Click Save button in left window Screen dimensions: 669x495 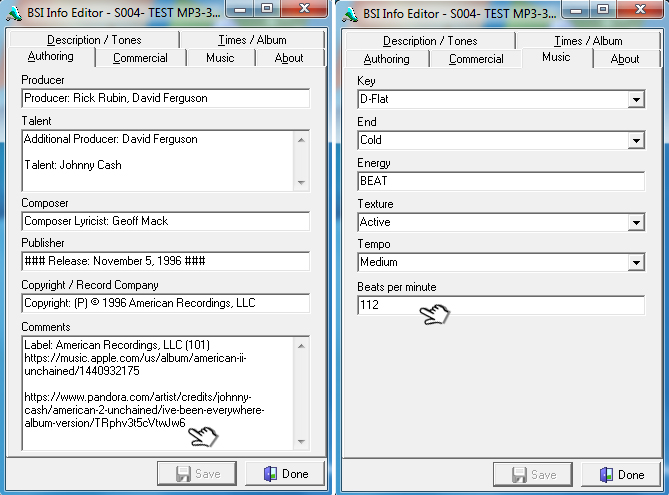[197, 474]
